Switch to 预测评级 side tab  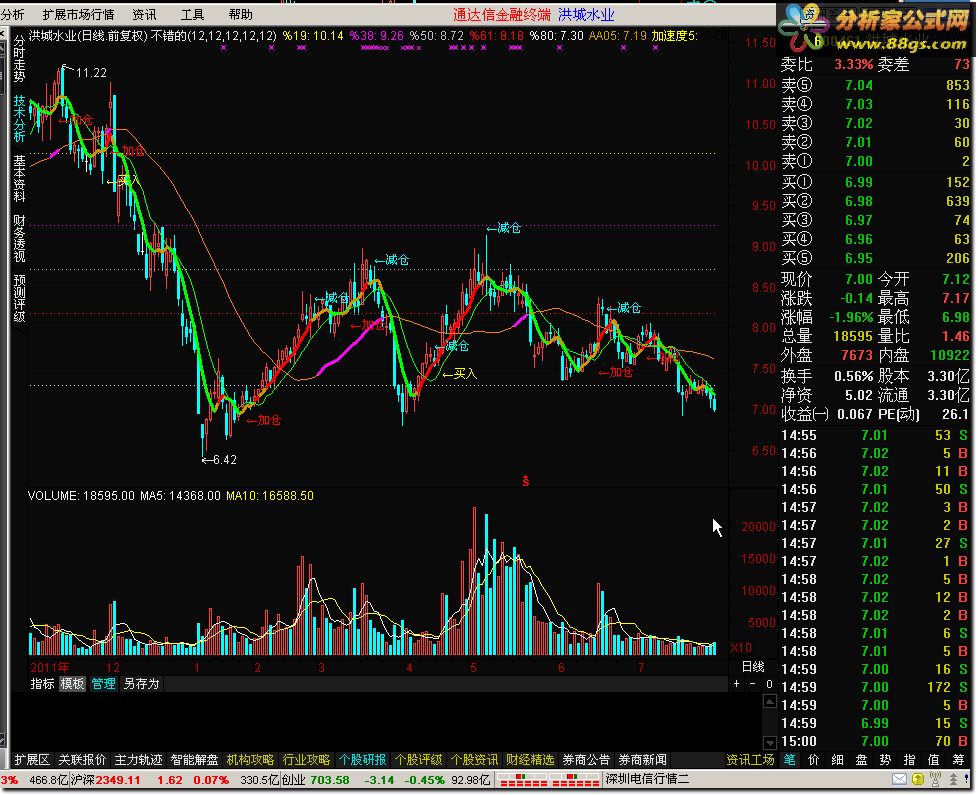pos(19,298)
